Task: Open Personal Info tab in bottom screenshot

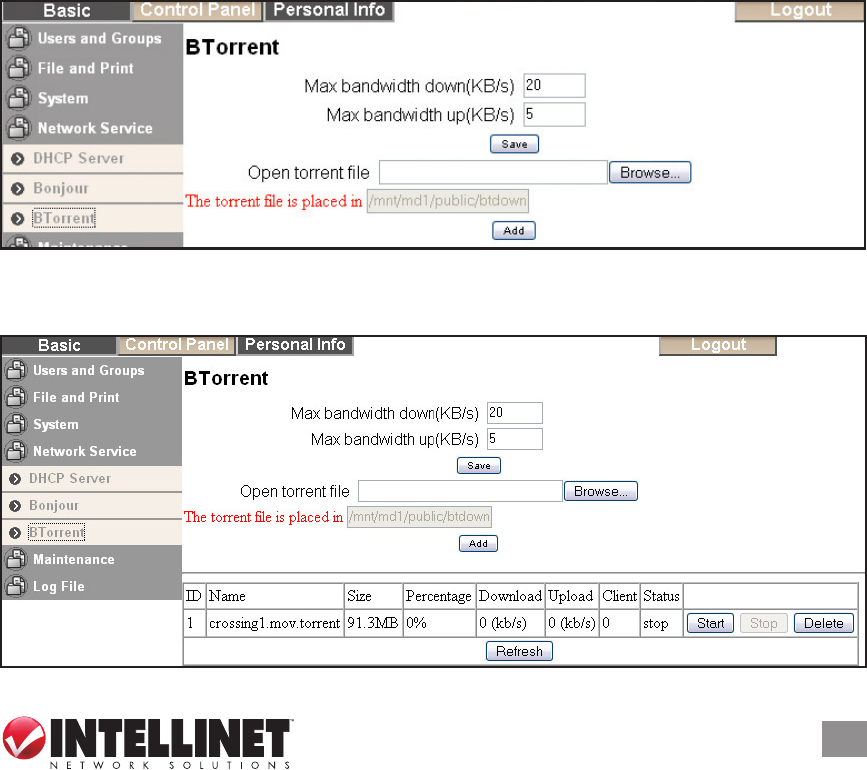Action: pos(295,344)
